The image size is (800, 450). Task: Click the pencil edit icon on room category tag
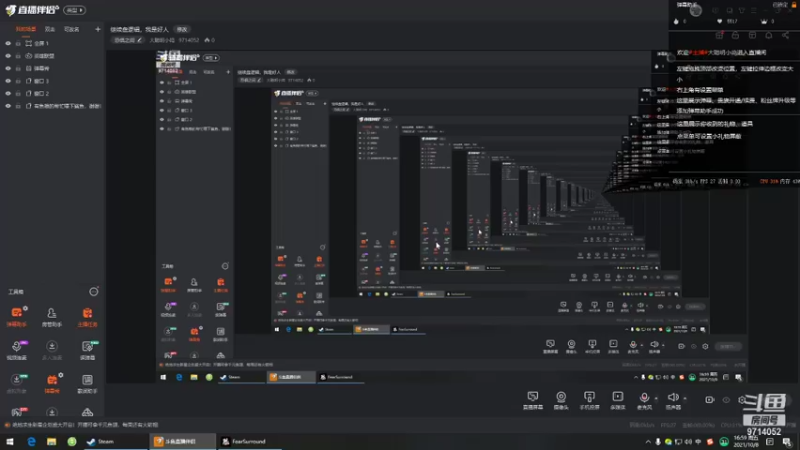click(139, 40)
